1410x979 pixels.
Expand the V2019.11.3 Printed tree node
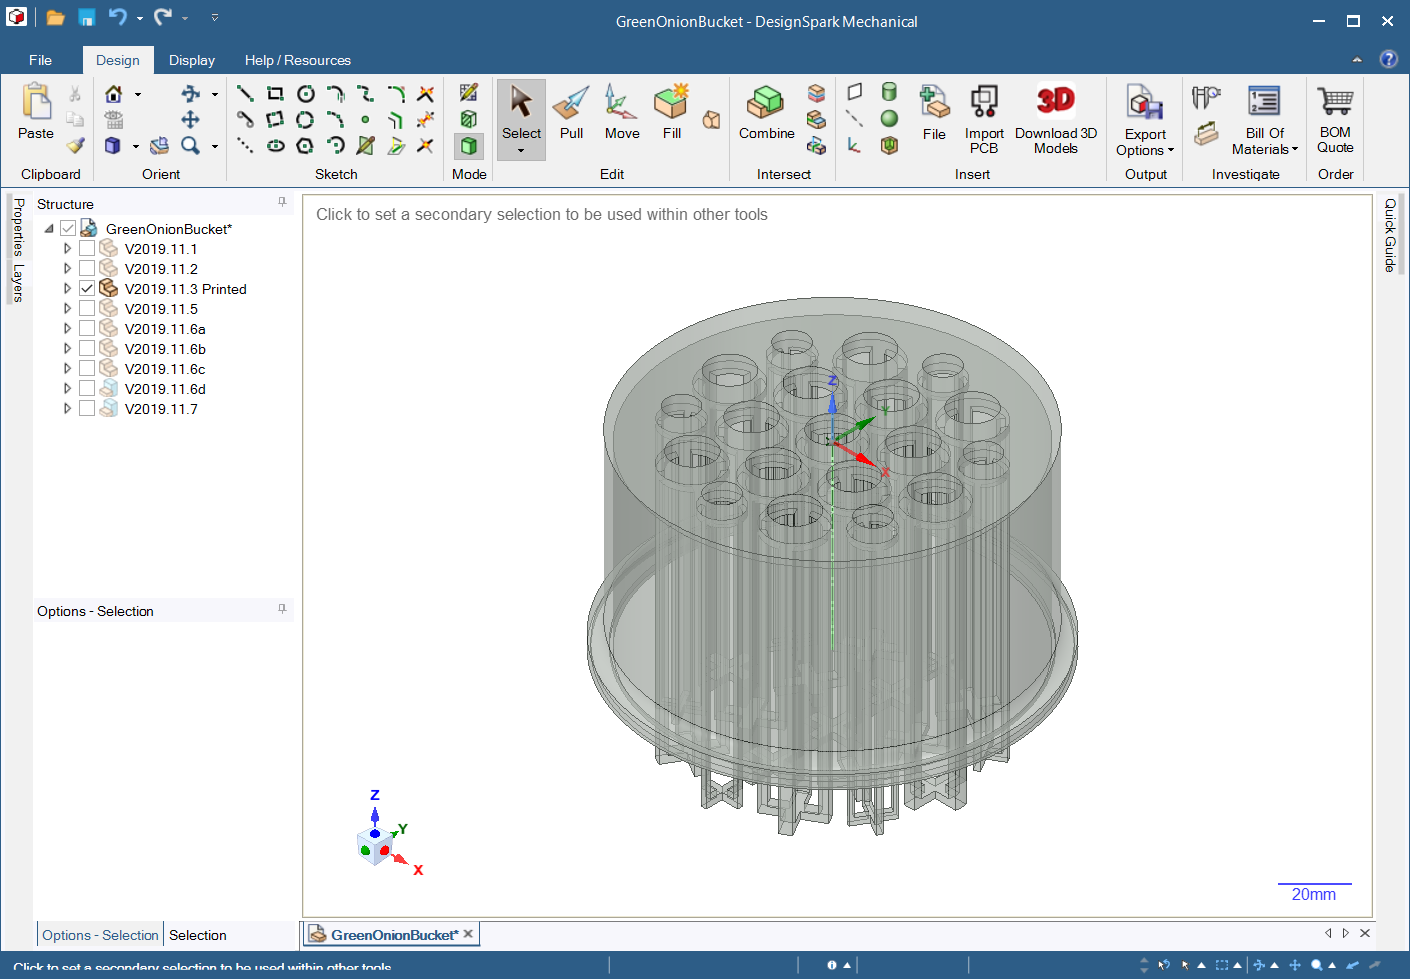pos(67,288)
